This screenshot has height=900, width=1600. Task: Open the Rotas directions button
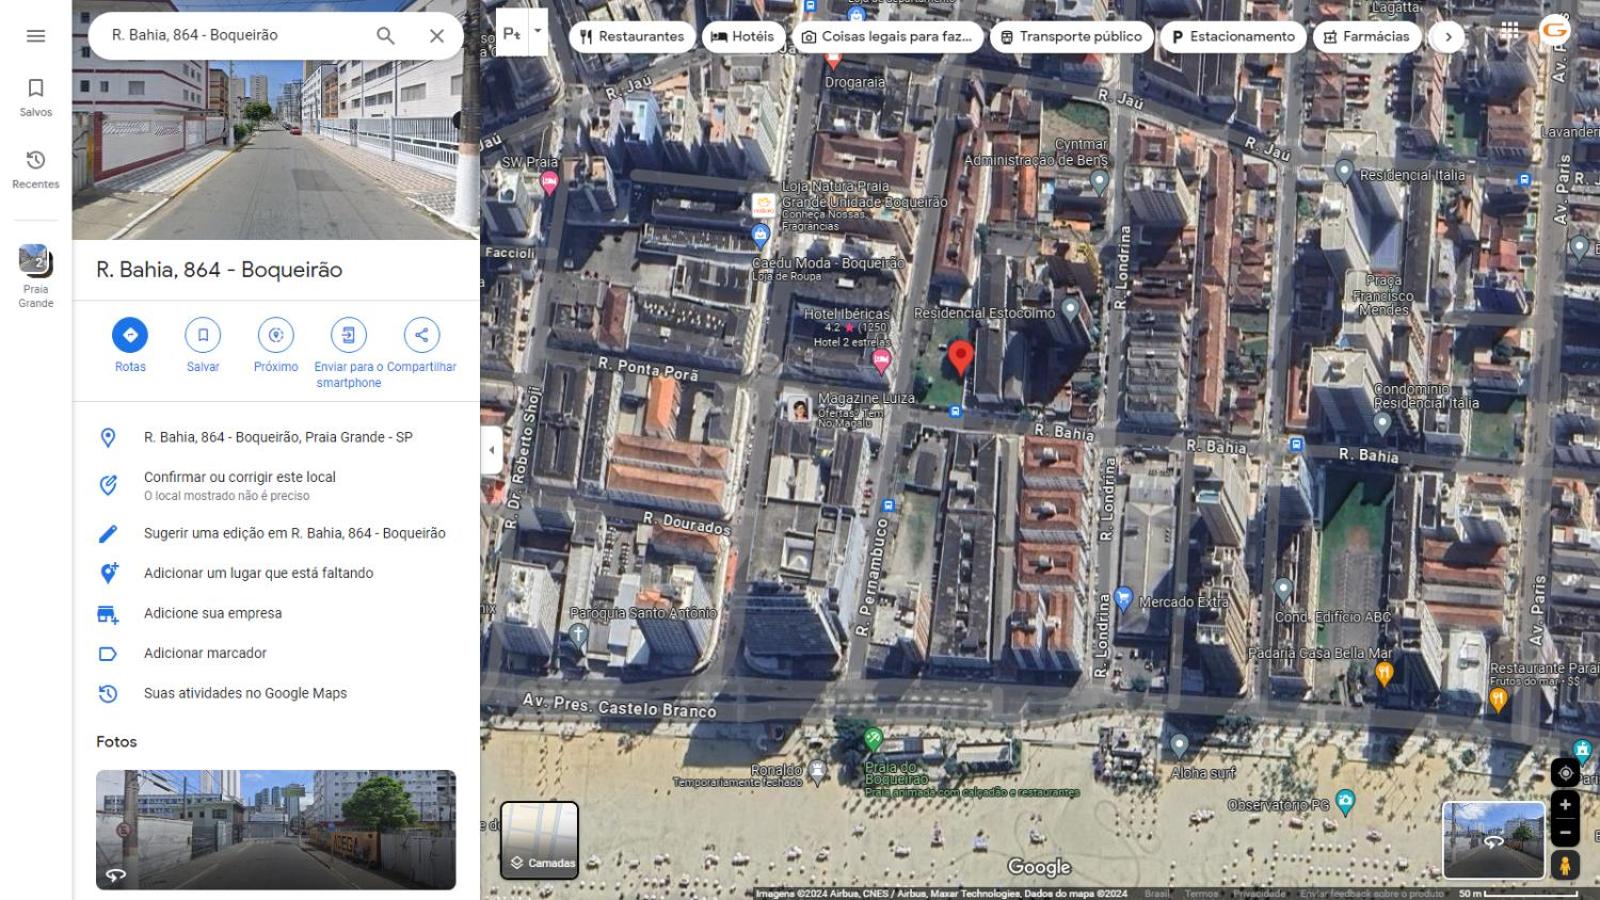[x=130, y=335]
